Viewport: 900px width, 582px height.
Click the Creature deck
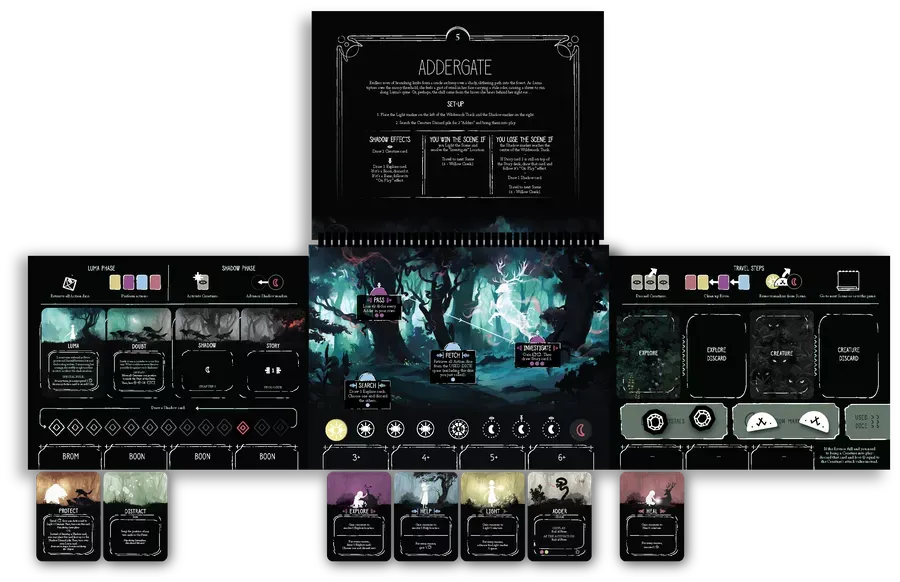pyautogui.click(x=781, y=355)
